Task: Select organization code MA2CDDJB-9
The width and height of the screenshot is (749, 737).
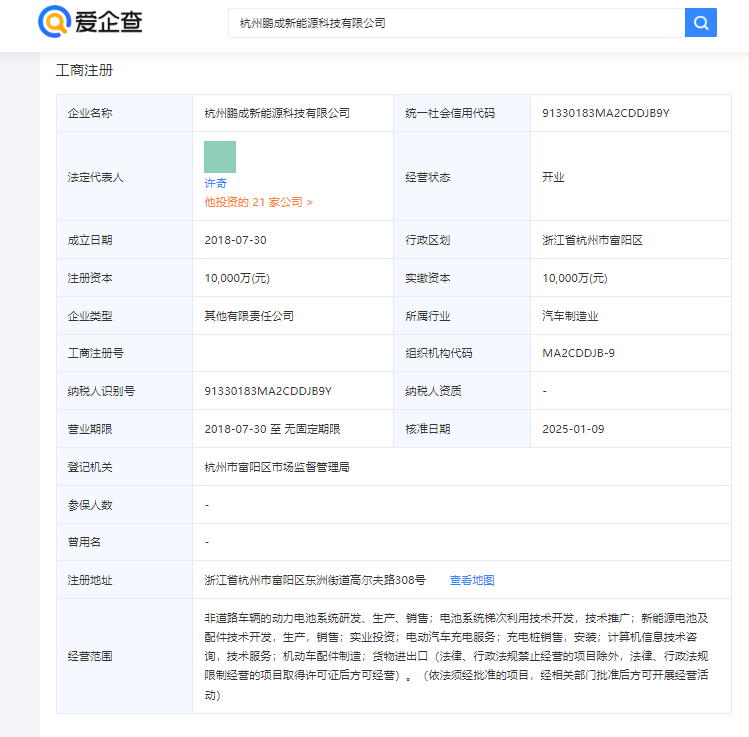Action: [x=578, y=353]
